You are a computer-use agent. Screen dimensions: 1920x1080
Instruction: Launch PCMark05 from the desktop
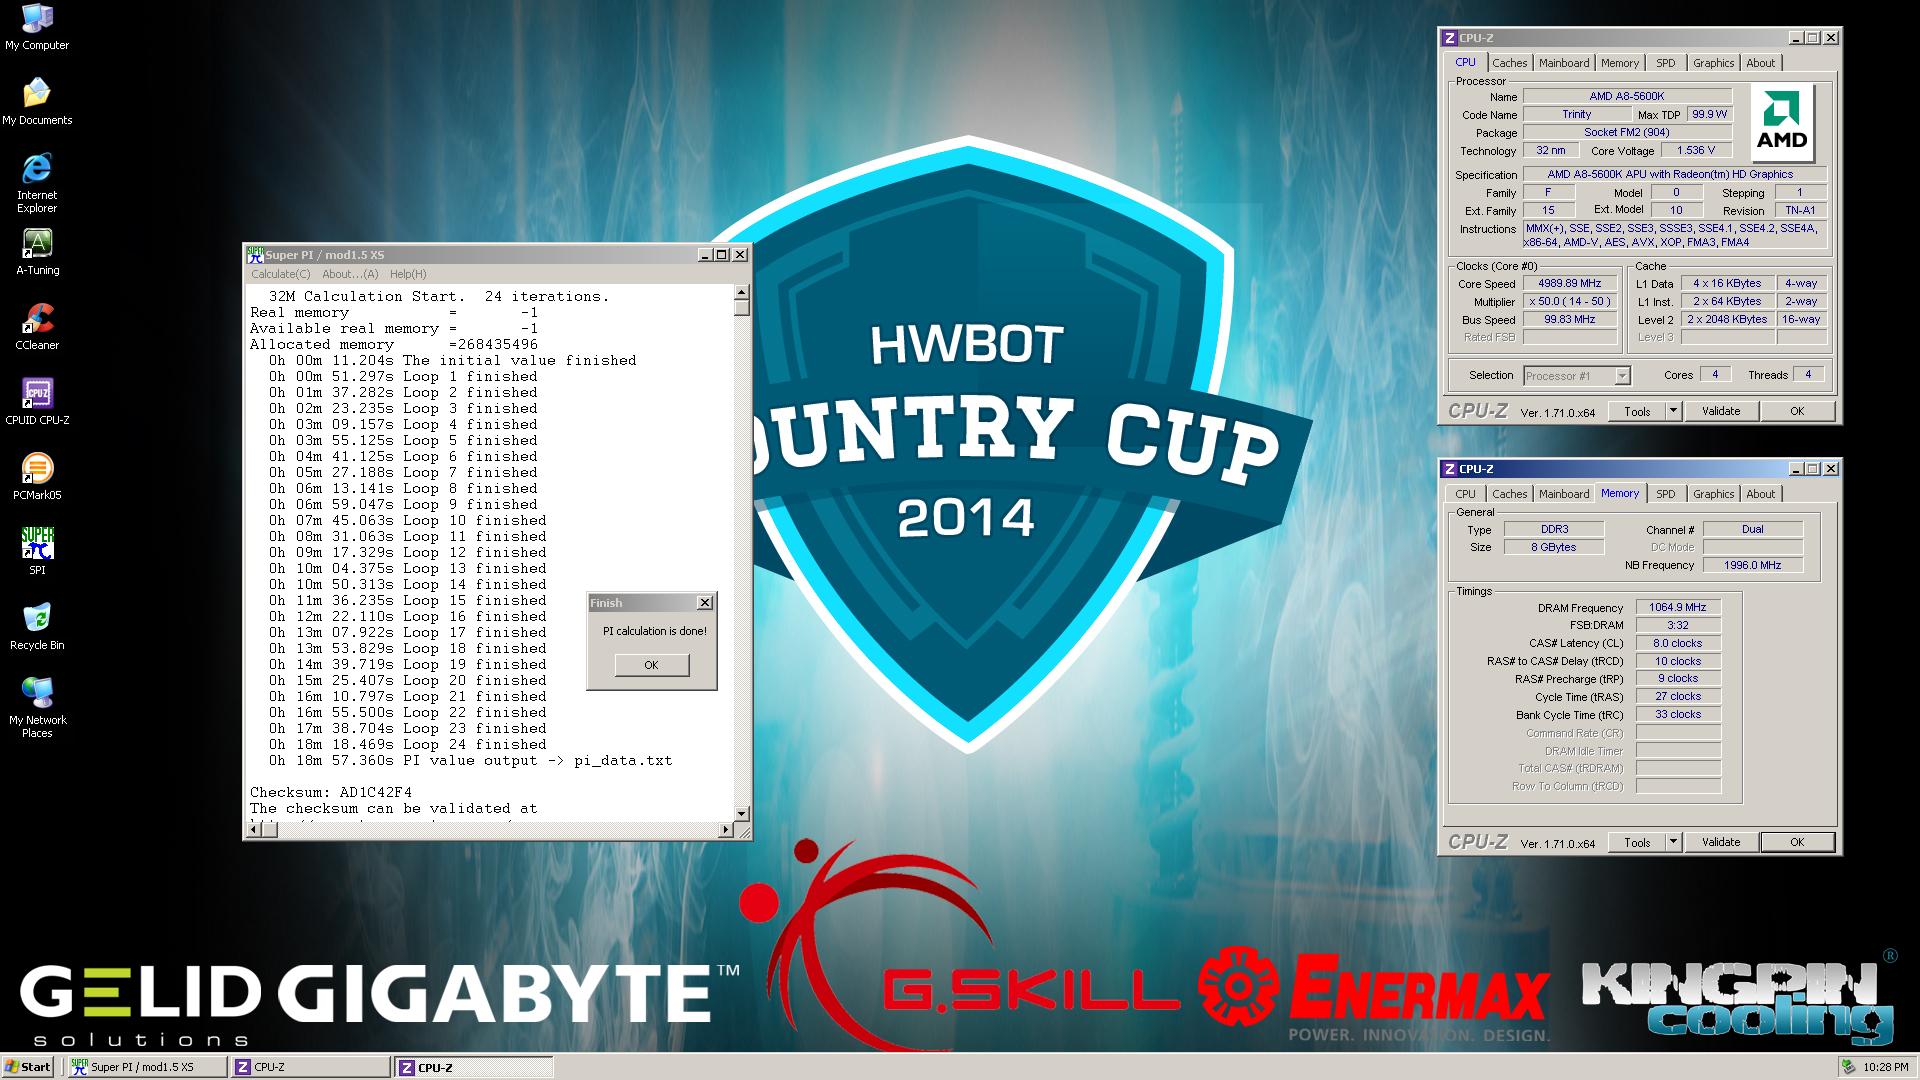point(37,477)
